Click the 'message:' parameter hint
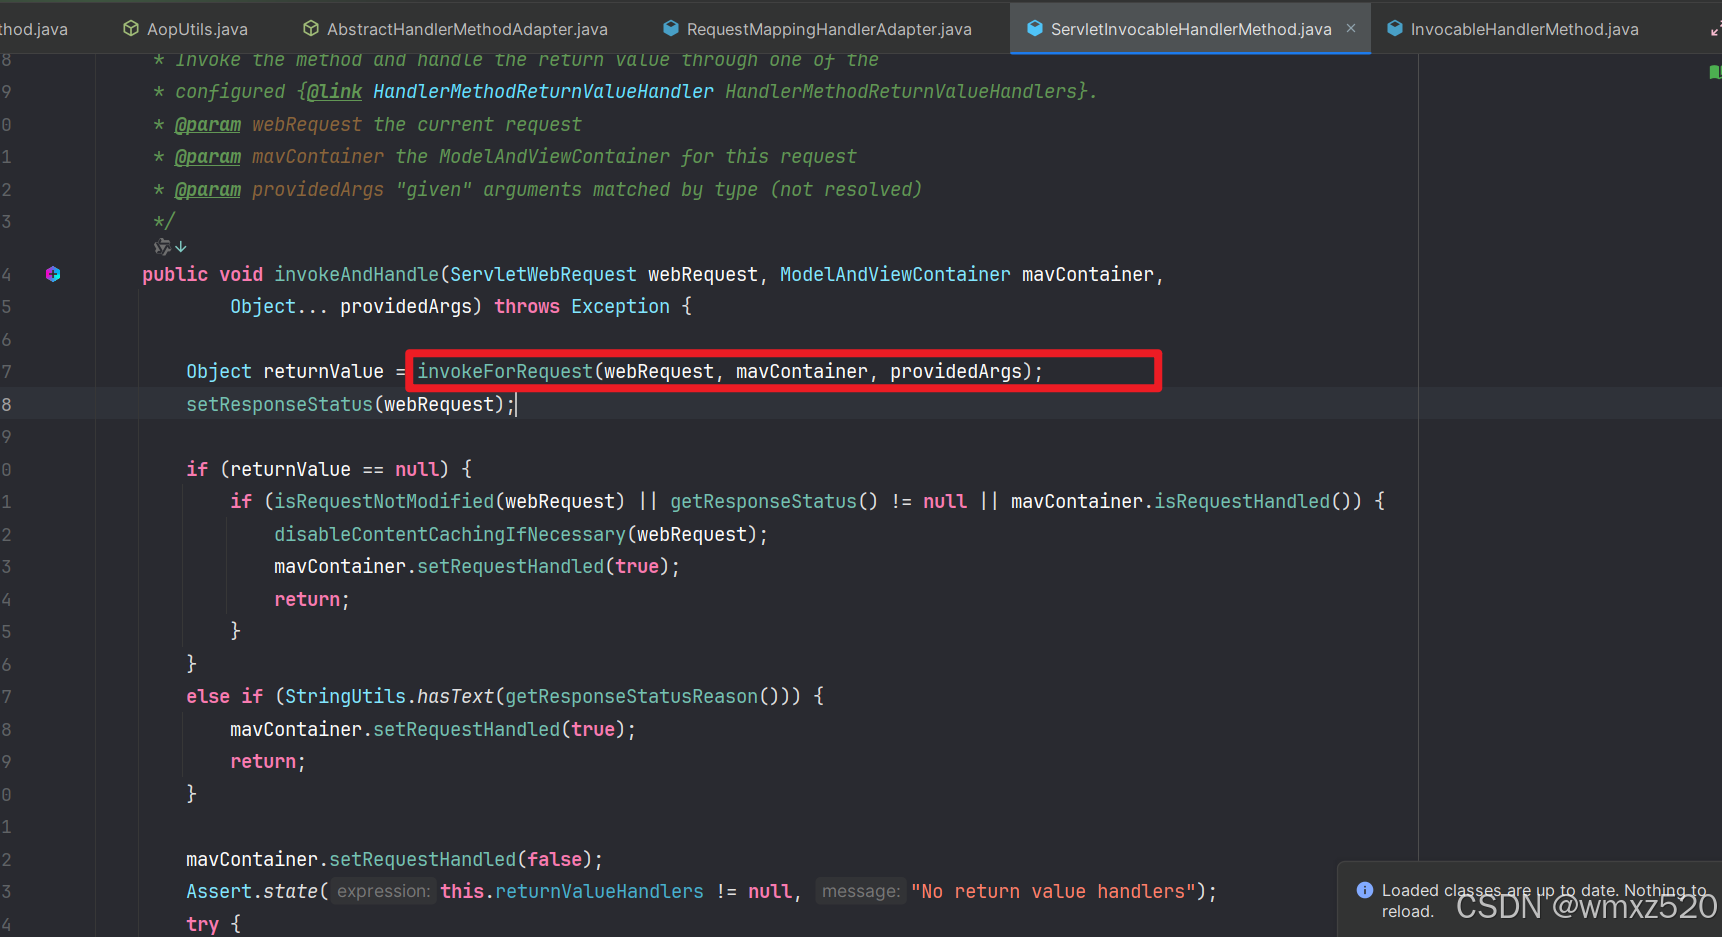Viewport: 1722px width, 937px height. pyautogui.click(x=860, y=891)
